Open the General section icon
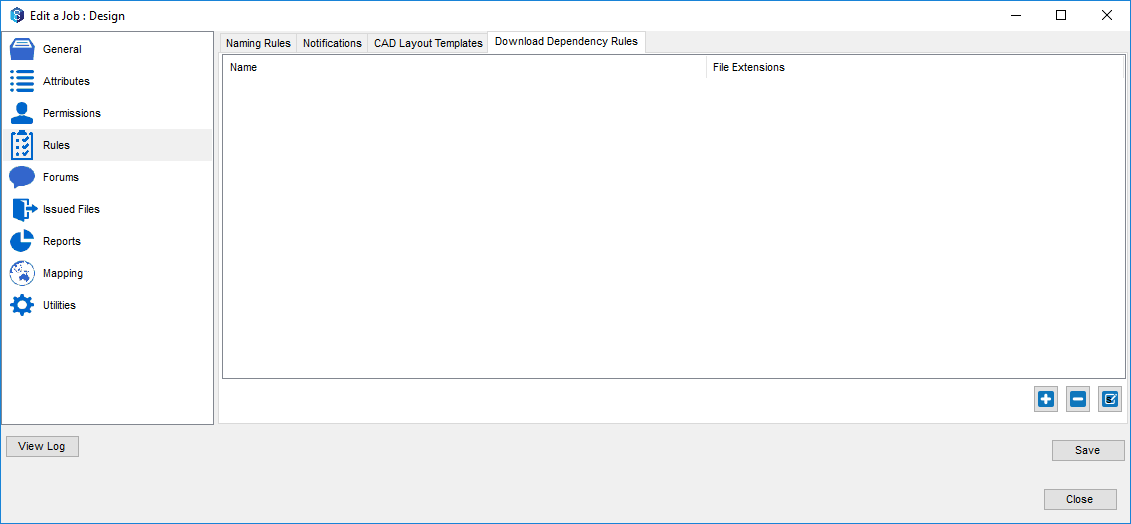The image size is (1131, 524). (22, 49)
